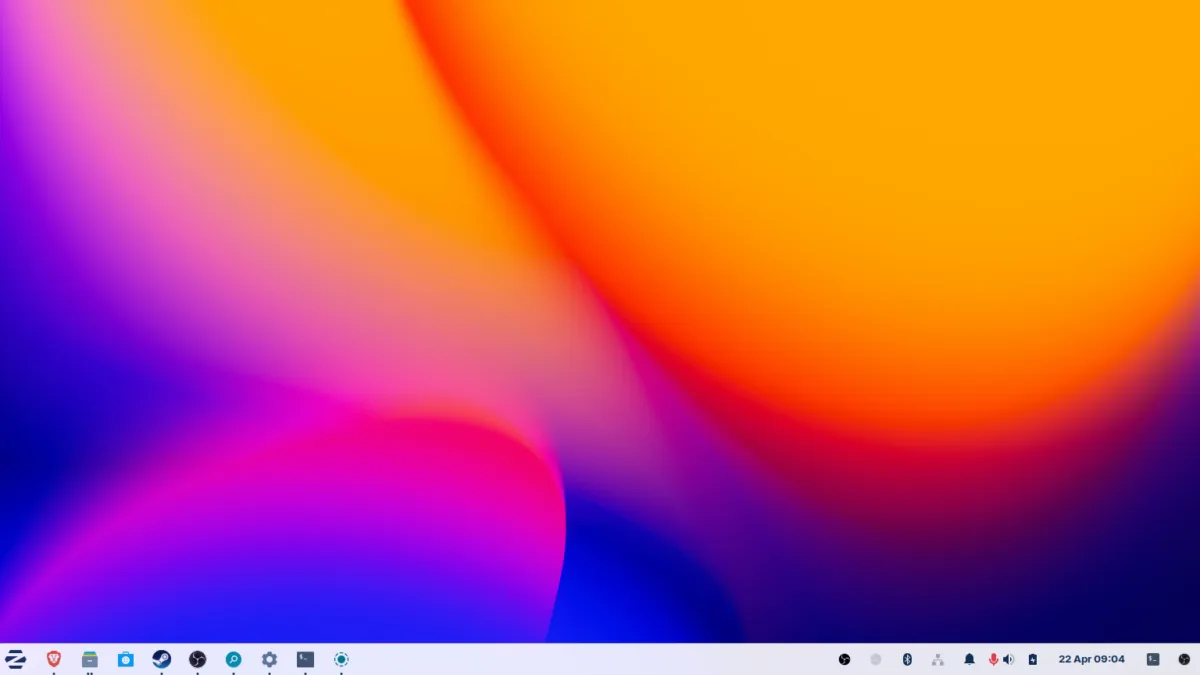Open the volume speaker indicator
Screen dimensions: 1200x675
(x=1008, y=659)
